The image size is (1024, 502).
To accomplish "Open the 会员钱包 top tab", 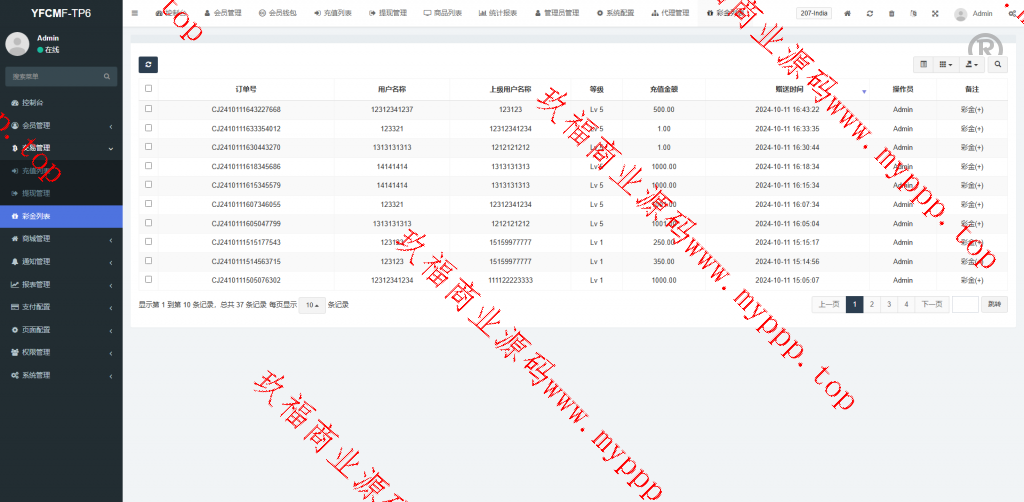I will (x=277, y=13).
